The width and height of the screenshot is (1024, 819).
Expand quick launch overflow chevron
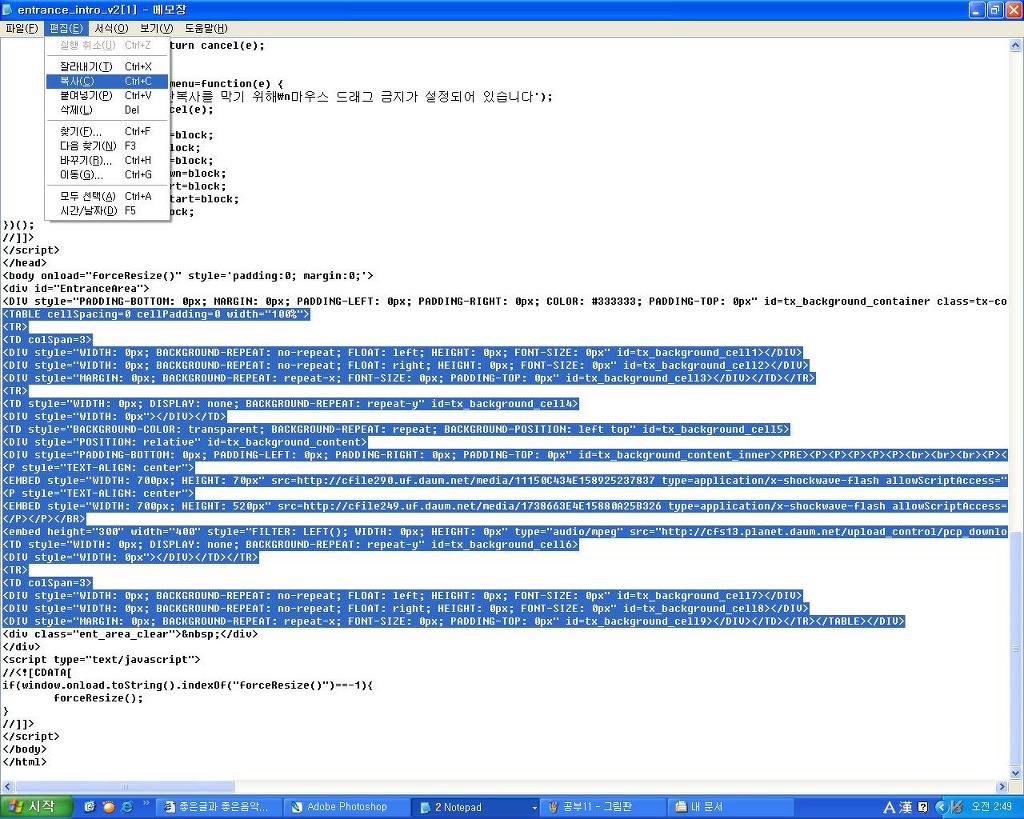coord(146,803)
